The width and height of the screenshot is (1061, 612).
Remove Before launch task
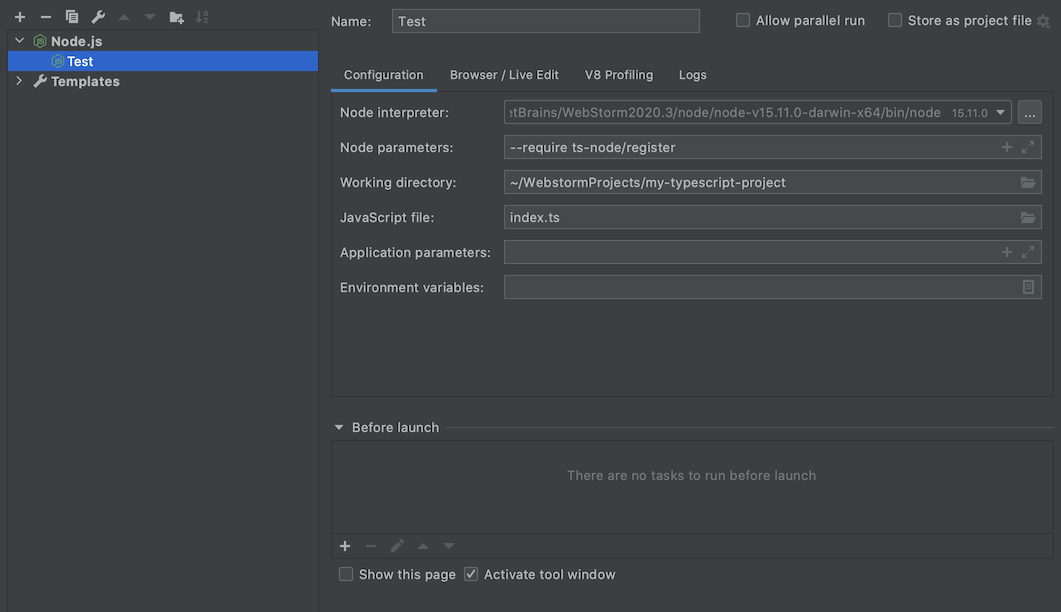[x=371, y=546]
